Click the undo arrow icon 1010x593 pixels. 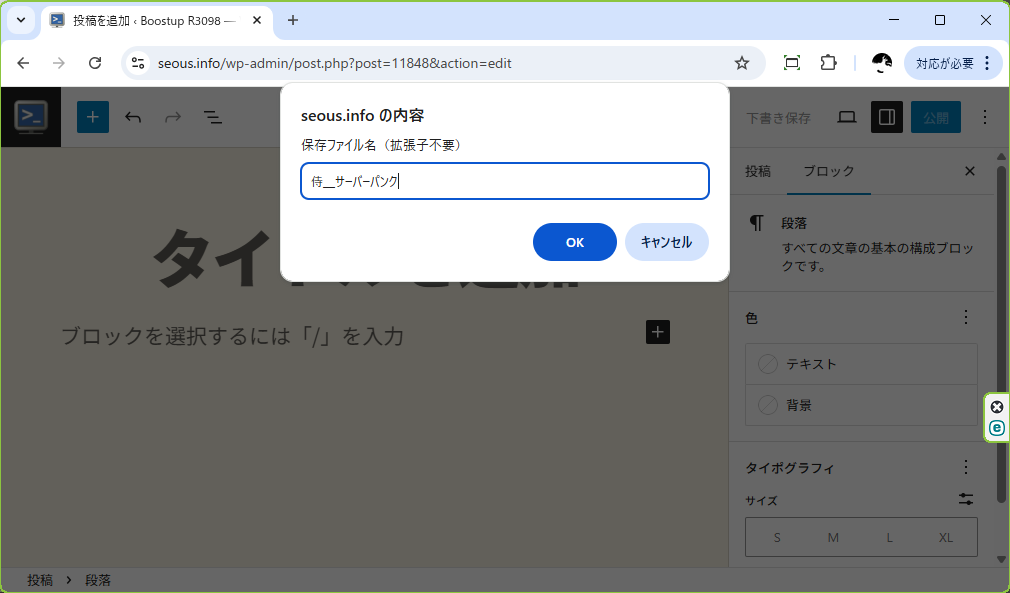(133, 117)
